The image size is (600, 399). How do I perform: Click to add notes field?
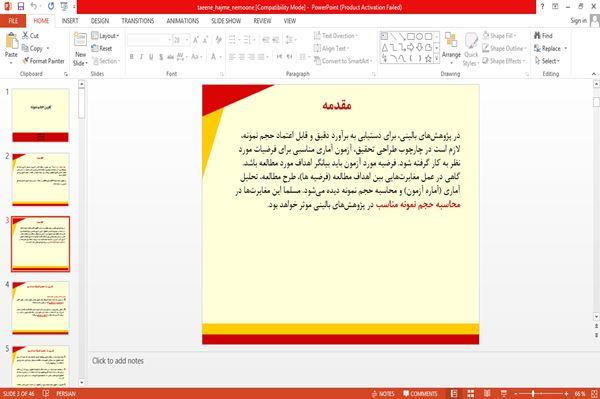coord(118,361)
